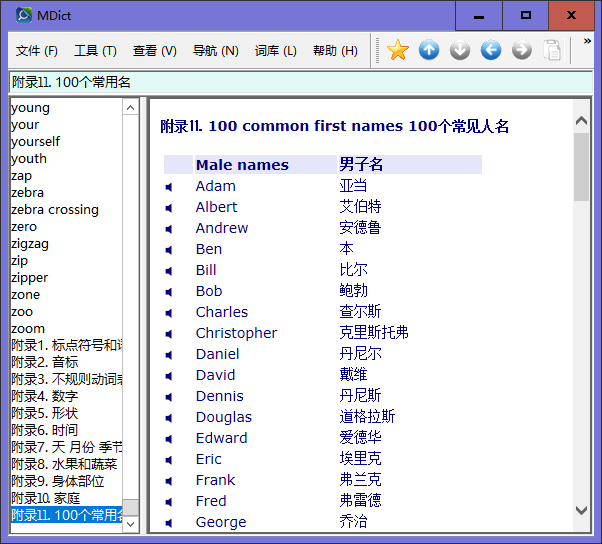Play audio for the name Adam

pyautogui.click(x=170, y=187)
